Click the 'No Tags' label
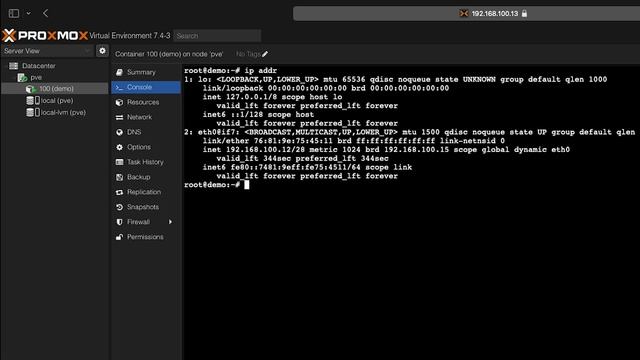The height and width of the screenshot is (360, 640). pos(248,54)
